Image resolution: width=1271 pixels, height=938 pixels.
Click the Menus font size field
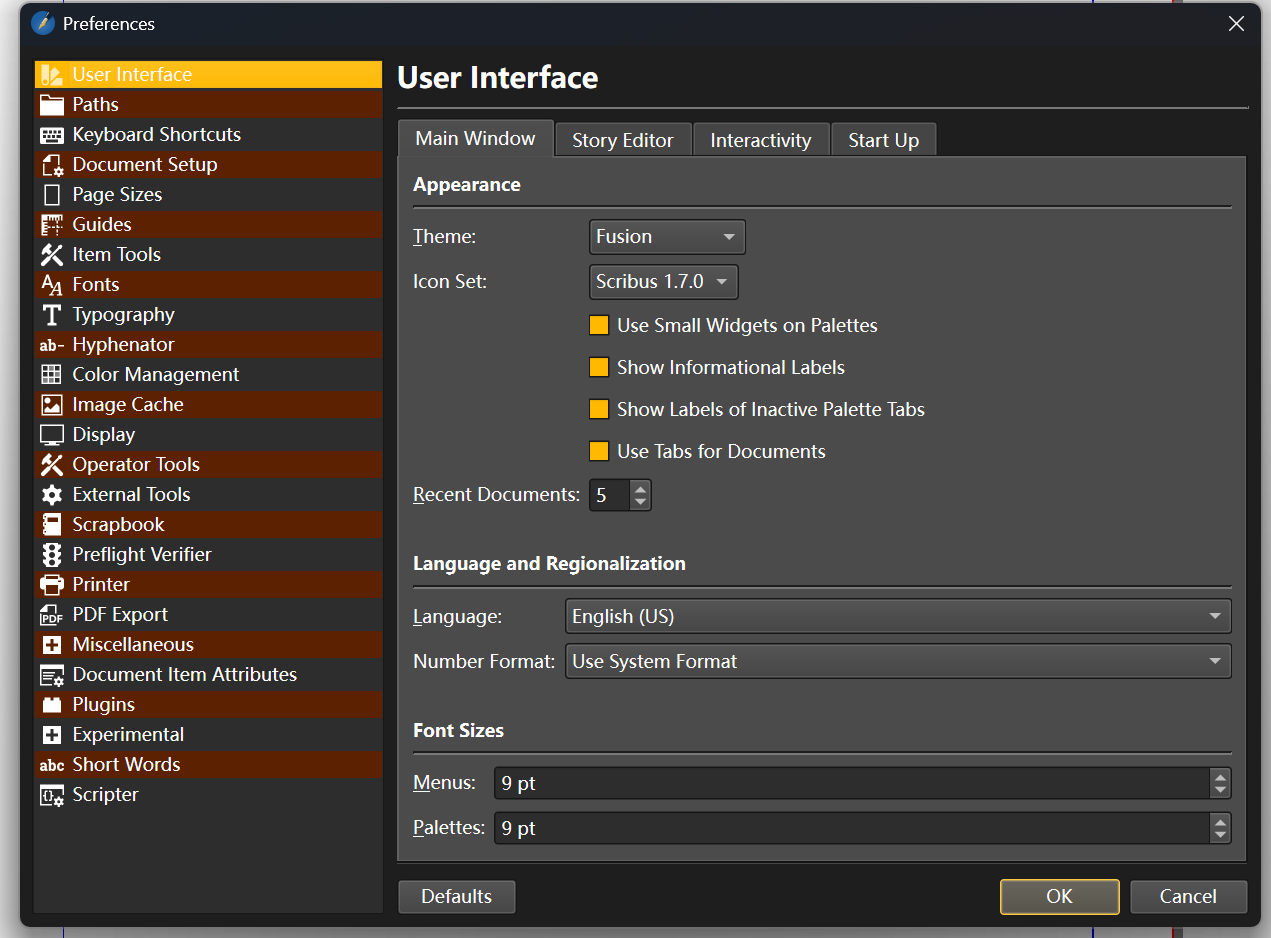click(x=850, y=784)
